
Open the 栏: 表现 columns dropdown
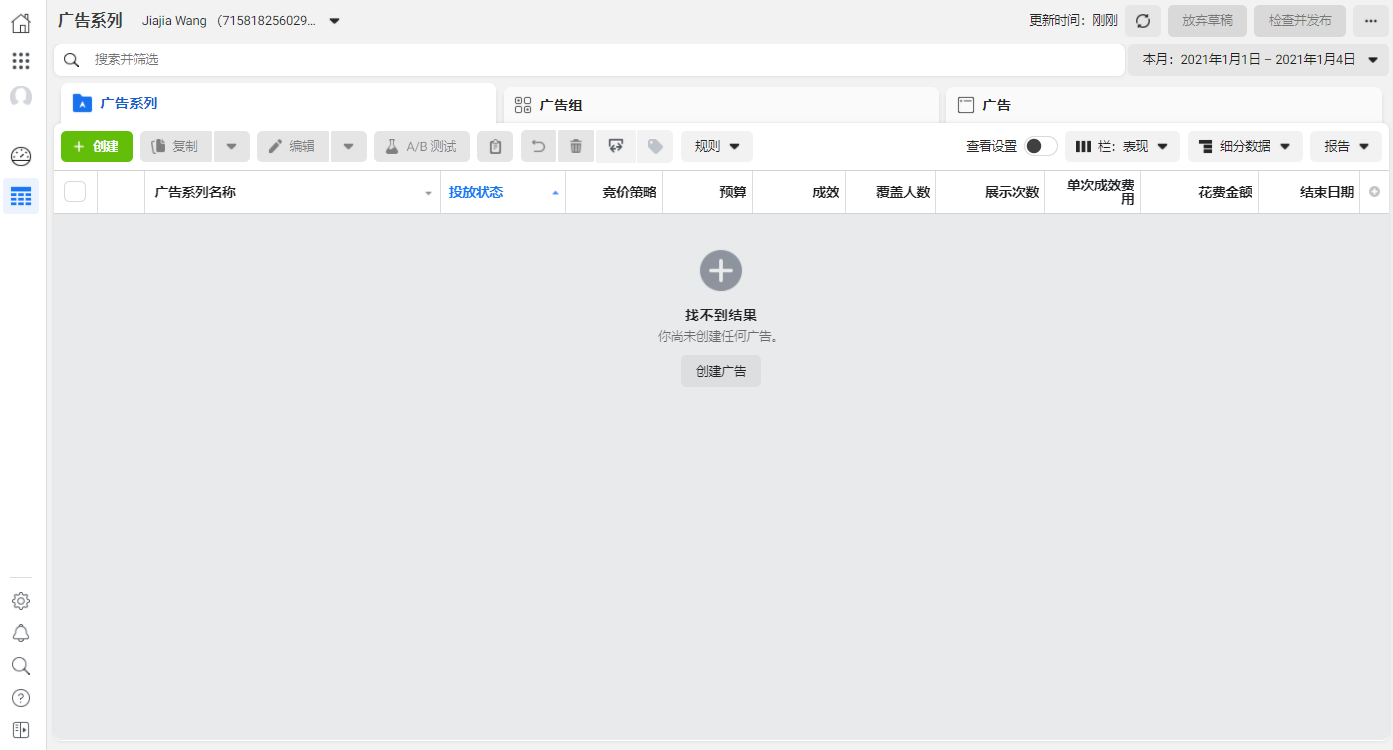[1122, 147]
